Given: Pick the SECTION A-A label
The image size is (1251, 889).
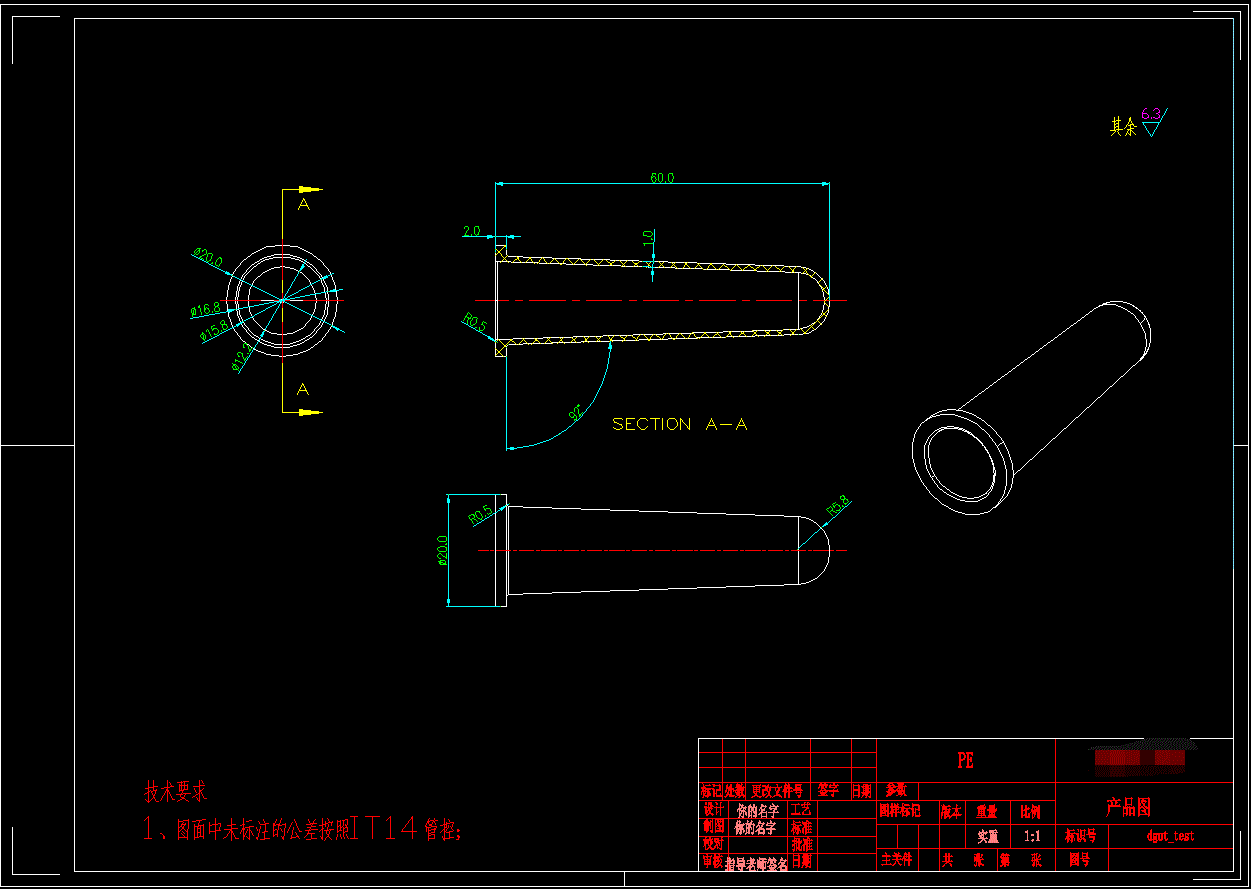Looking at the screenshot, I should point(680,424).
